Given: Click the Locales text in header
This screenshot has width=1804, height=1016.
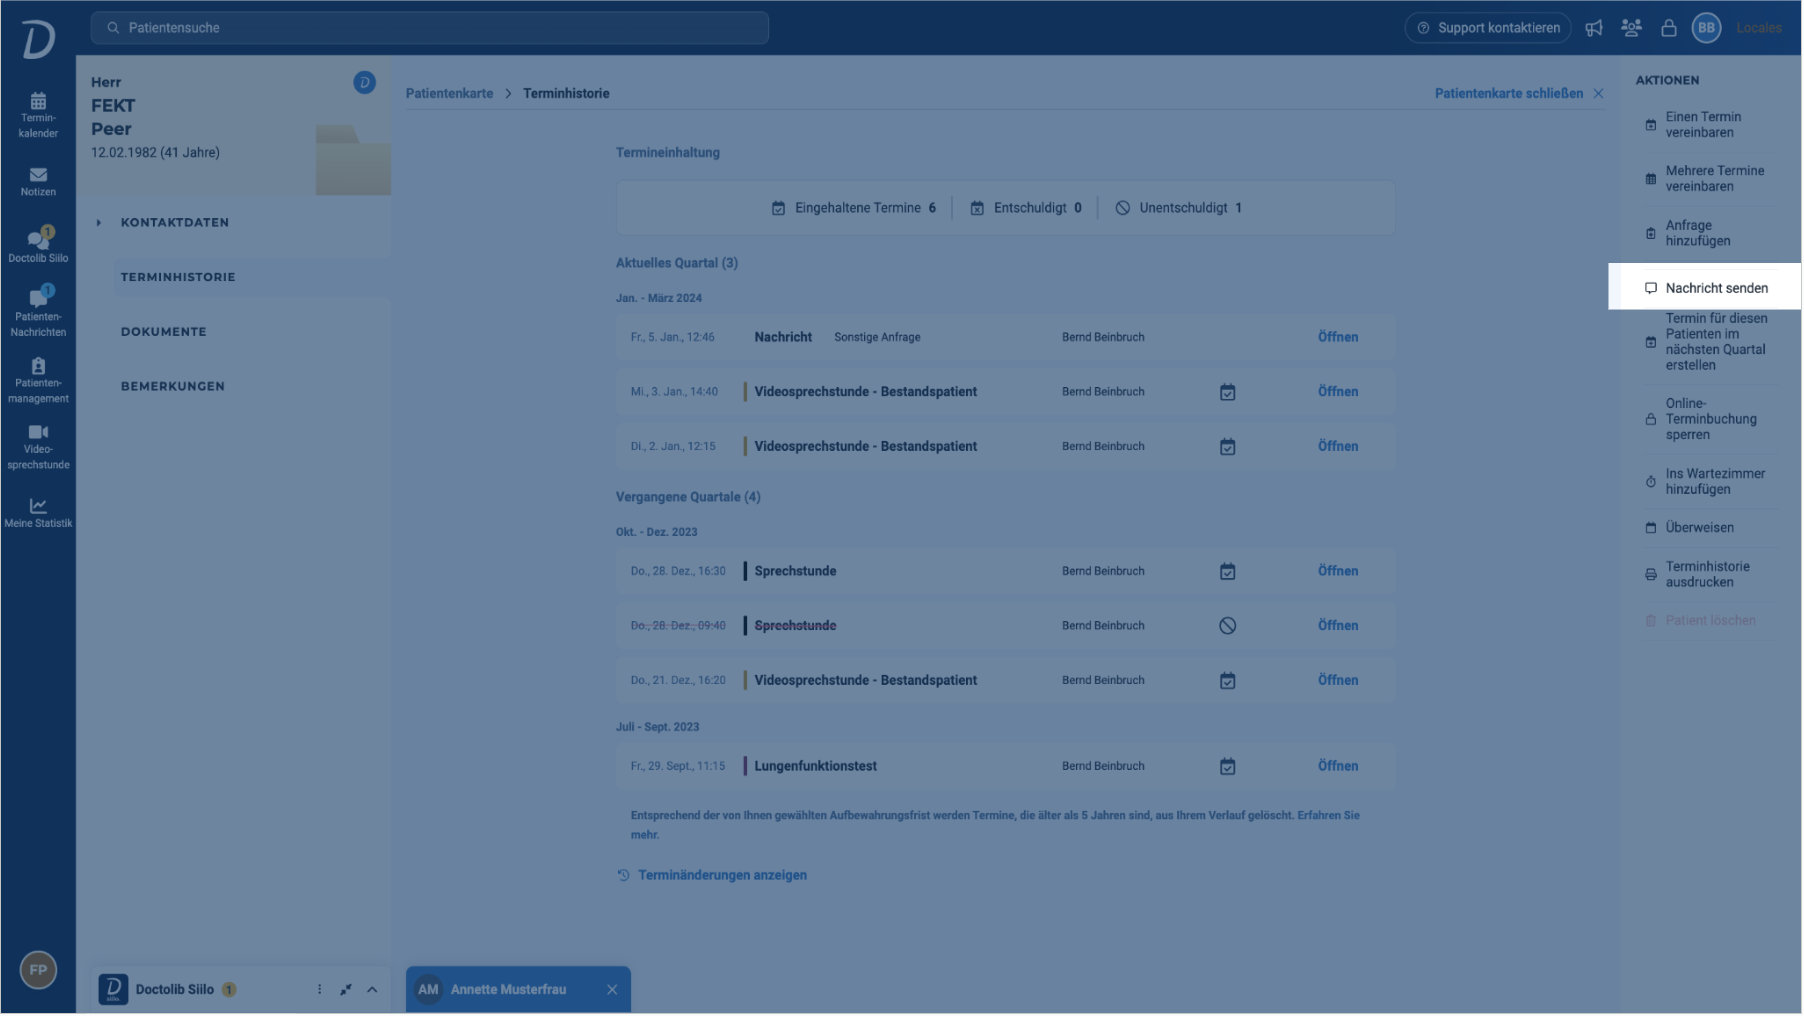Looking at the screenshot, I should 1760,28.
